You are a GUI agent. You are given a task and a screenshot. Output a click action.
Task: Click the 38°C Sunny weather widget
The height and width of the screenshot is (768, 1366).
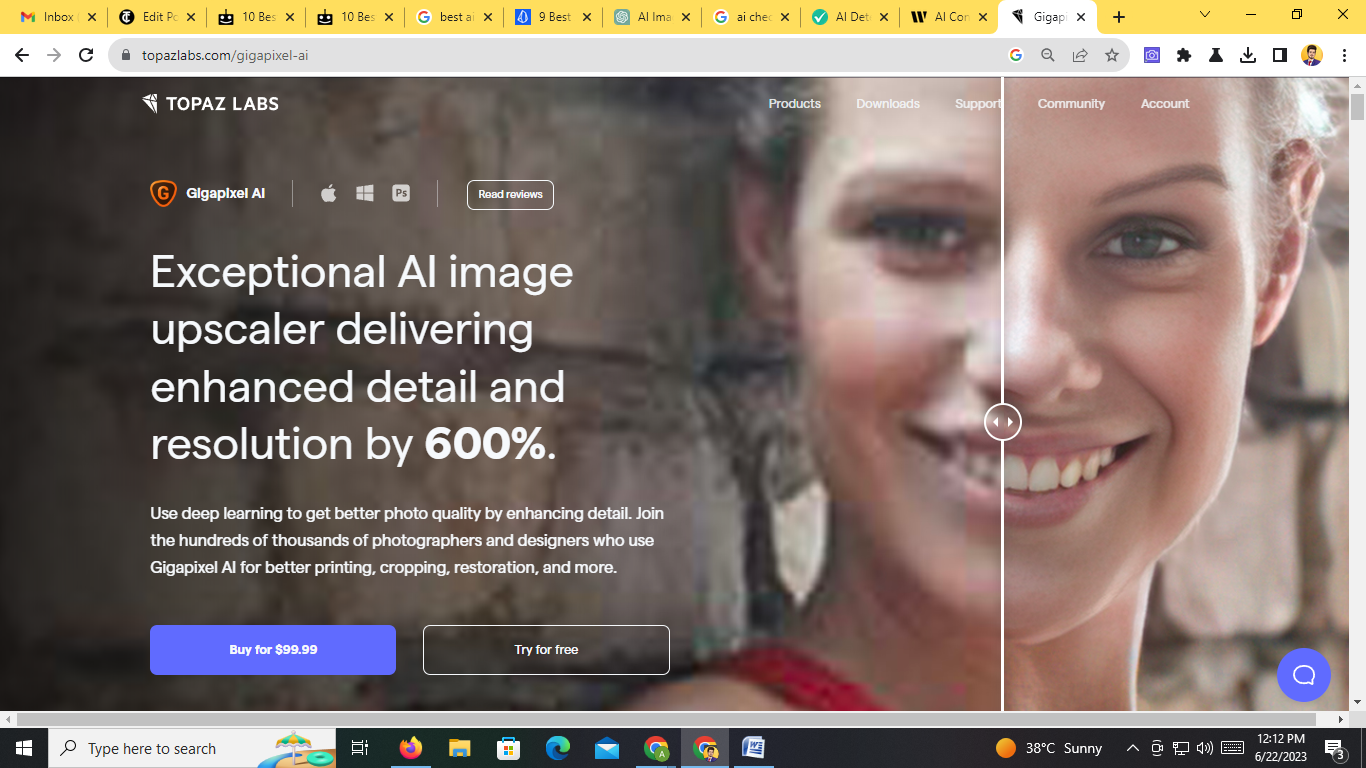[1049, 748]
